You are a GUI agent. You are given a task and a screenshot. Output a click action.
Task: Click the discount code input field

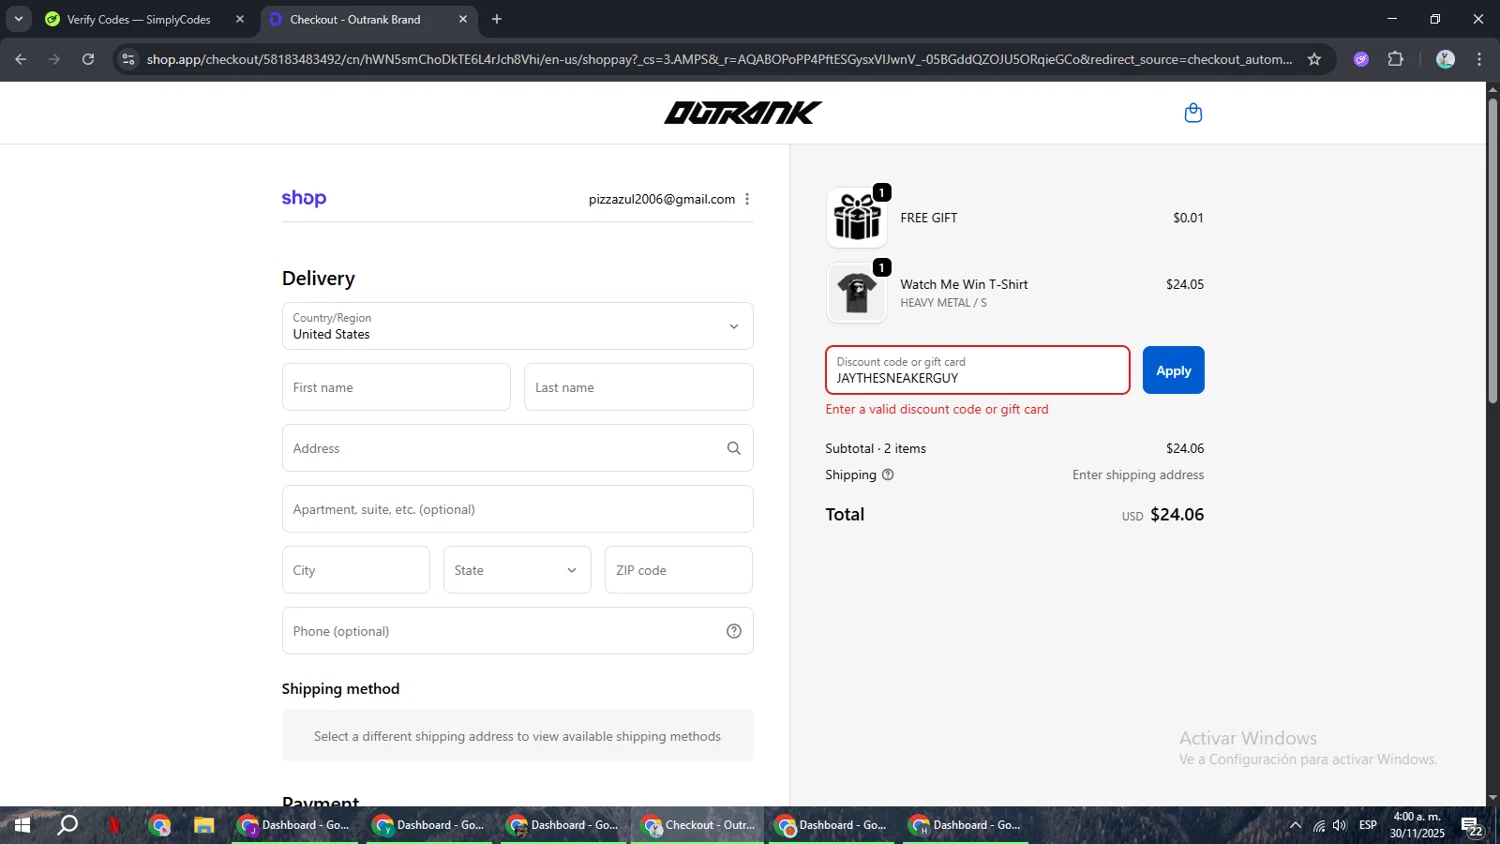point(977,370)
